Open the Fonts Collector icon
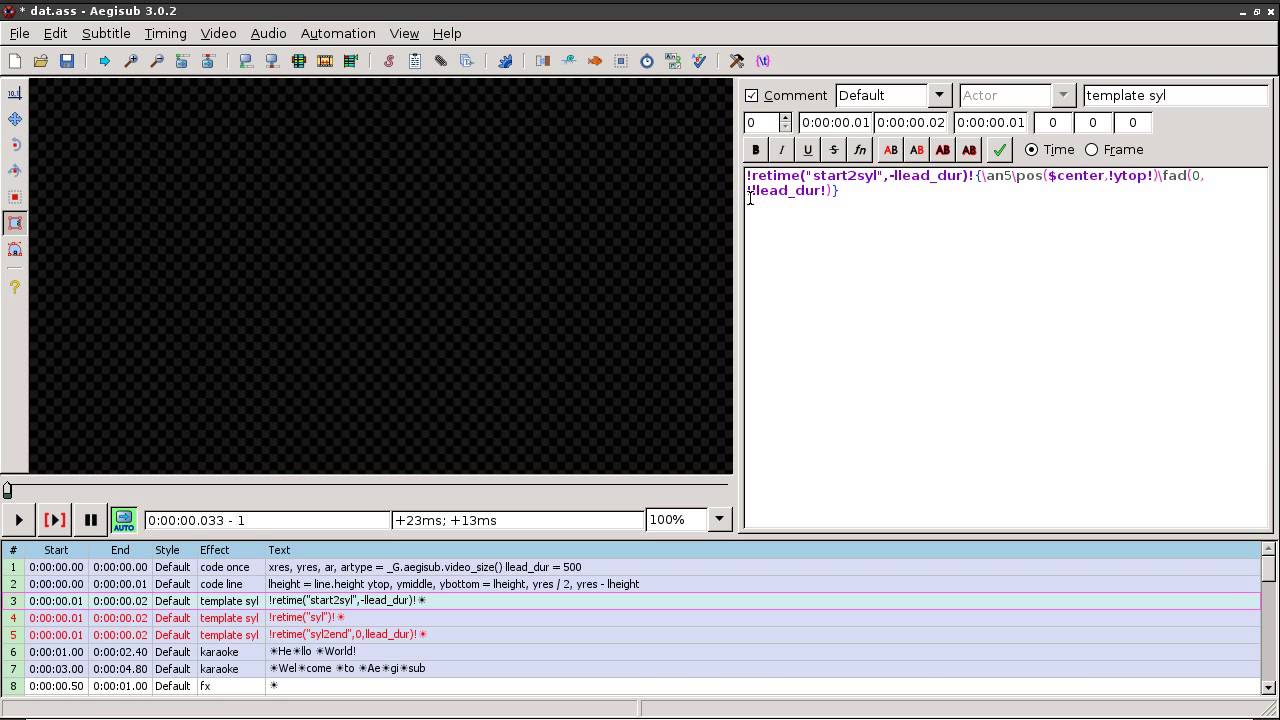1280x720 pixels. (x=467, y=61)
